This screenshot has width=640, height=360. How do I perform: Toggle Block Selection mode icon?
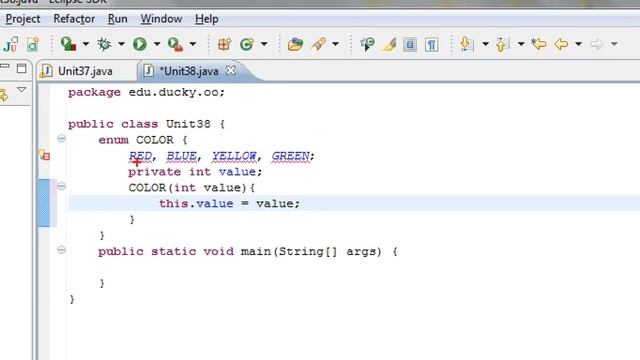[410, 44]
